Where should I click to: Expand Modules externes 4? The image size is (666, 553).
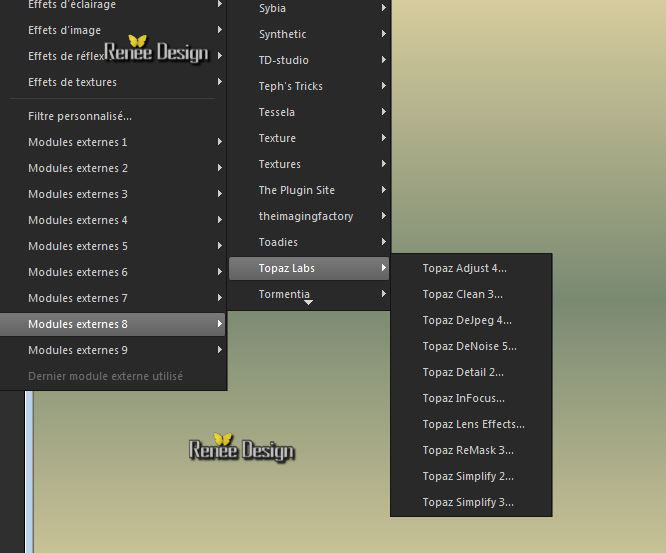pyautogui.click(x=113, y=220)
